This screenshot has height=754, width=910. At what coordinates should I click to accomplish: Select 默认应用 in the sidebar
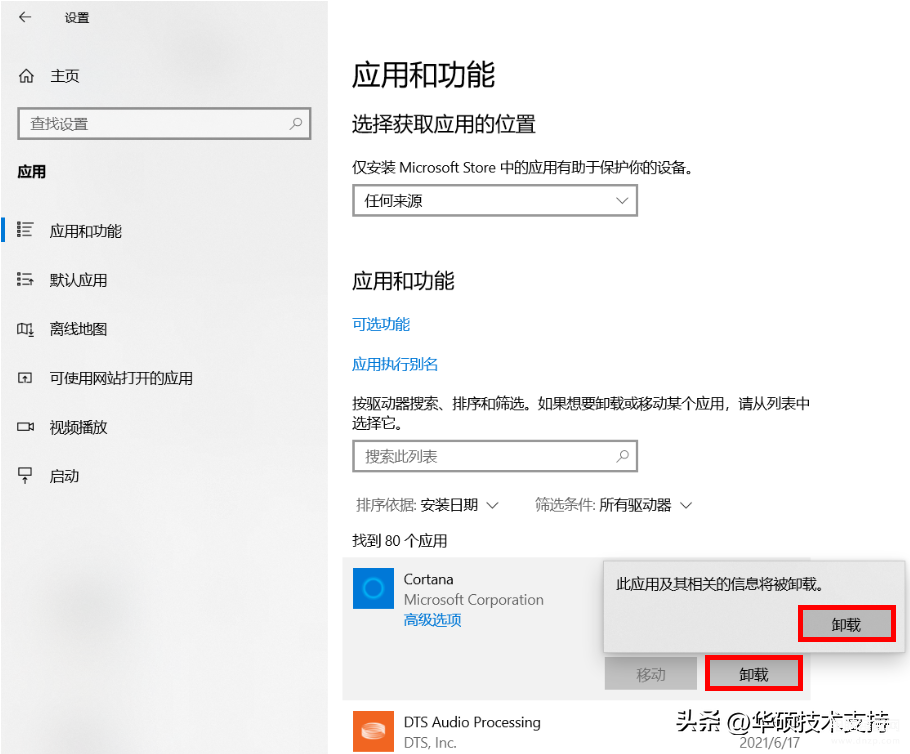coord(78,280)
